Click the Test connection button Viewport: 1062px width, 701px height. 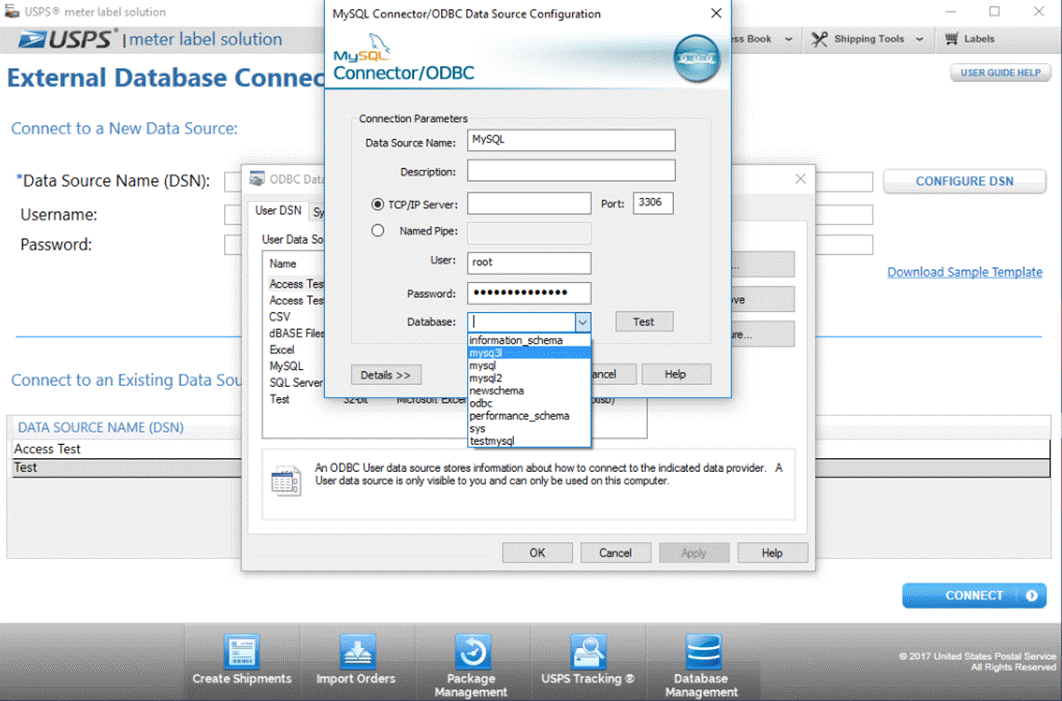point(644,322)
